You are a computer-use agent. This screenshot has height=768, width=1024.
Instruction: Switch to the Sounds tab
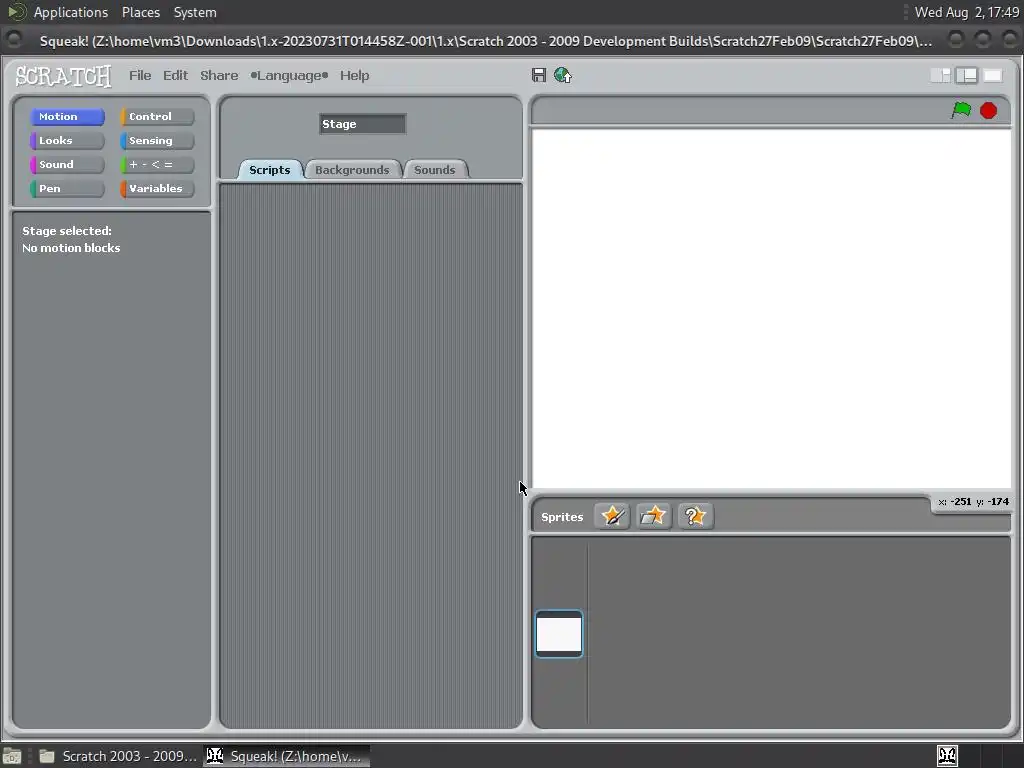coord(434,170)
